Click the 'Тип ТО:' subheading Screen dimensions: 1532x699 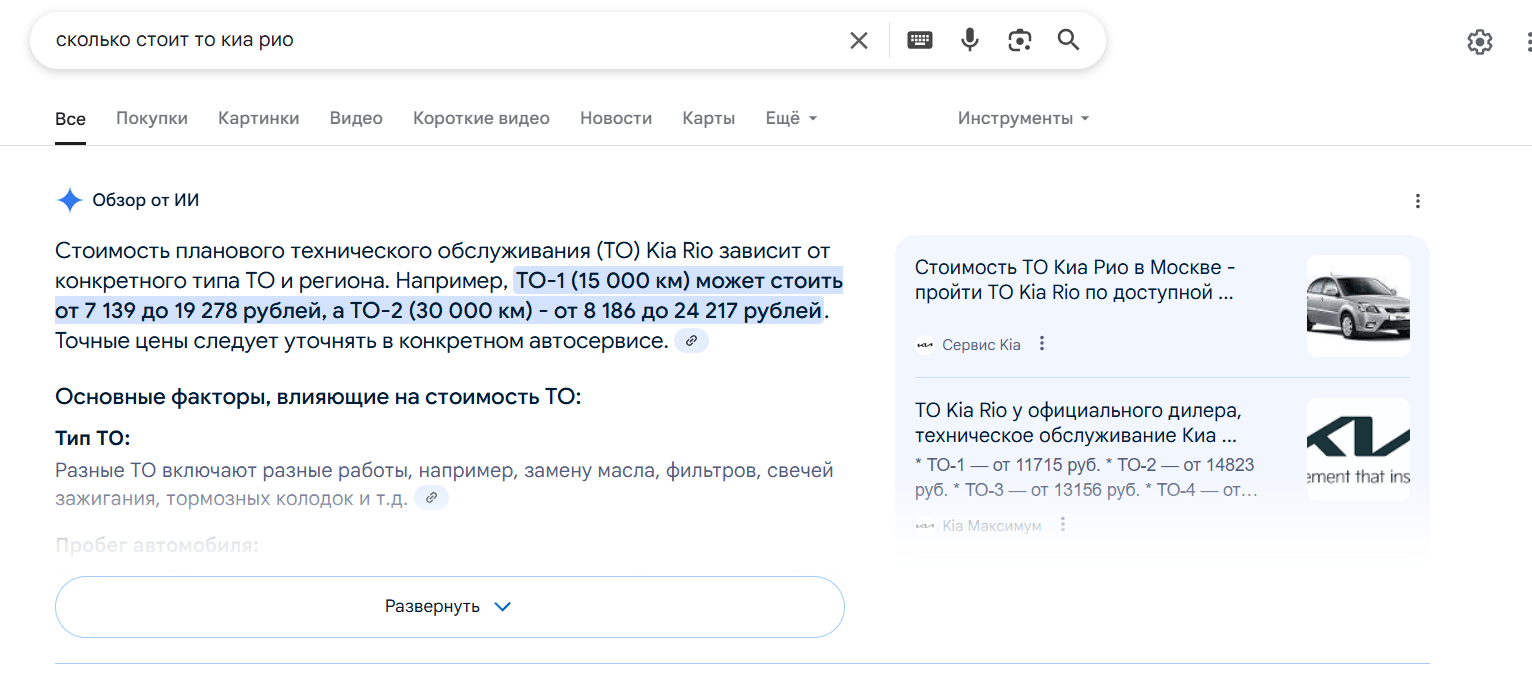pos(93,439)
